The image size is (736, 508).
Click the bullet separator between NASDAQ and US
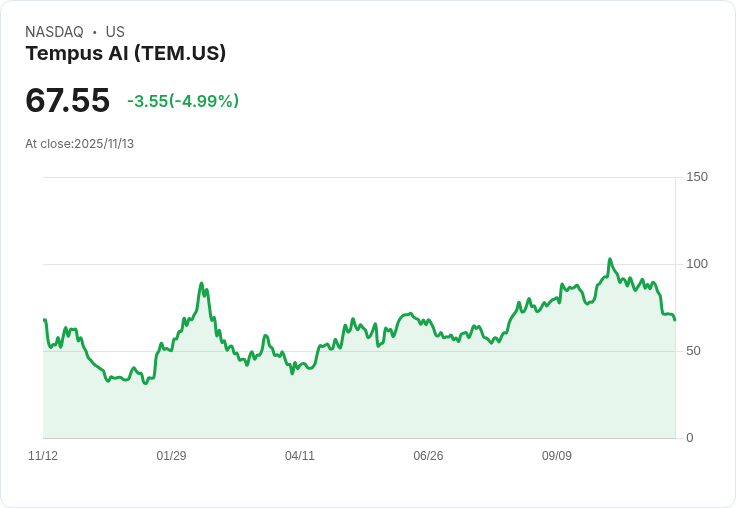click(x=95, y=32)
